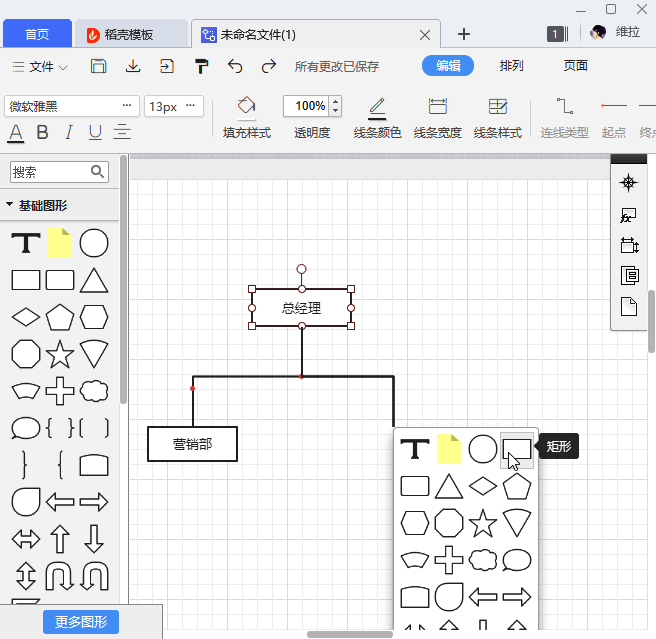The height and width of the screenshot is (639, 656).
Task: Click the 更多图形 button
Action: point(81,622)
